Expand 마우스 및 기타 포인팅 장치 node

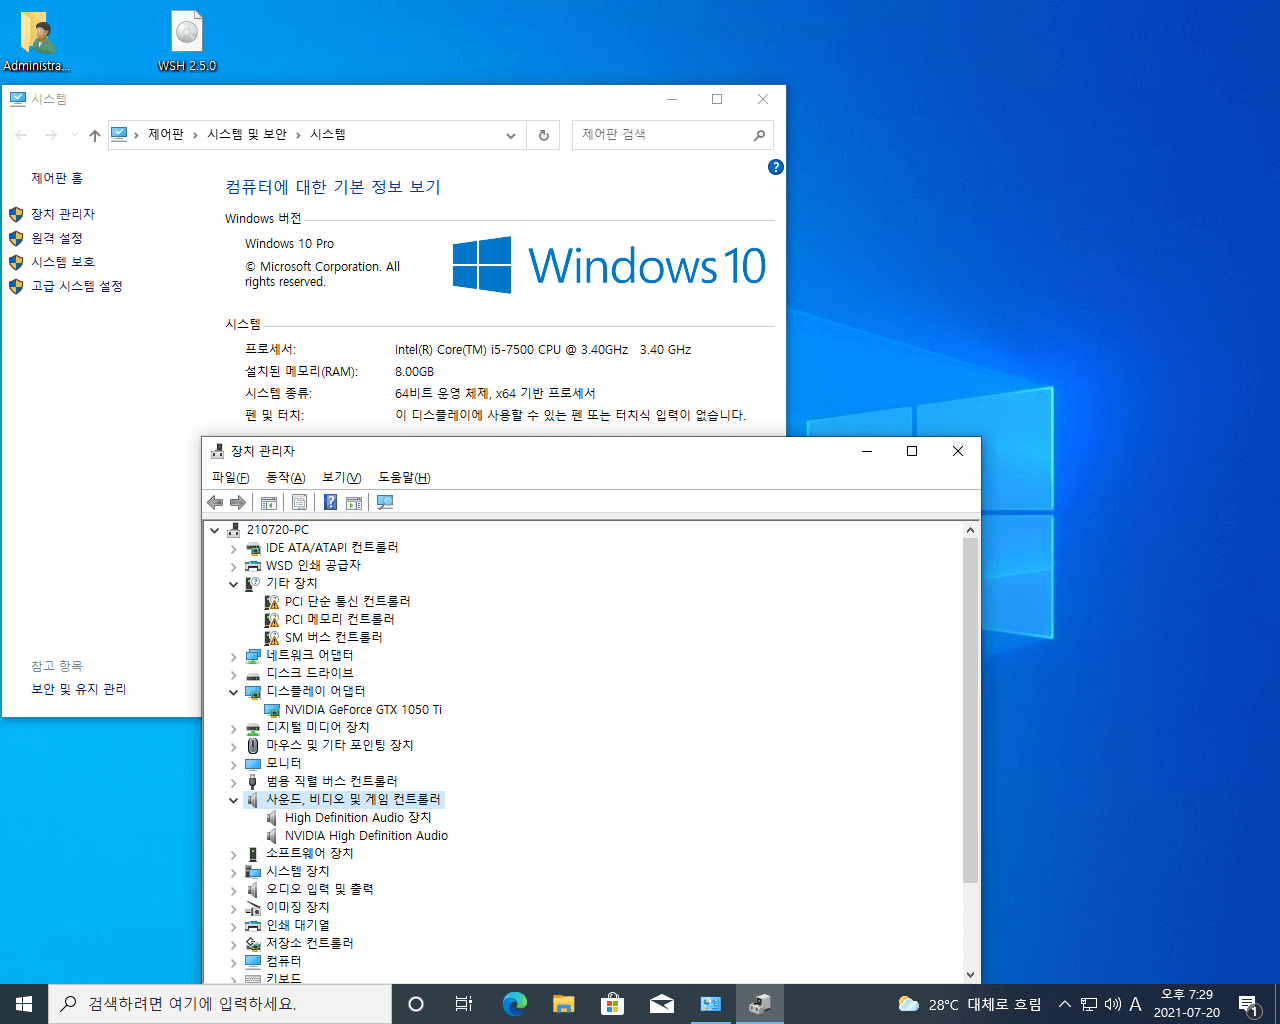point(234,746)
